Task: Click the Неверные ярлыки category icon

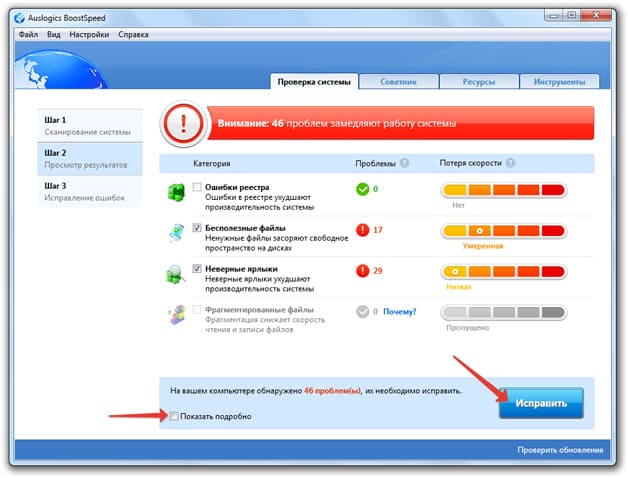Action: [x=175, y=274]
